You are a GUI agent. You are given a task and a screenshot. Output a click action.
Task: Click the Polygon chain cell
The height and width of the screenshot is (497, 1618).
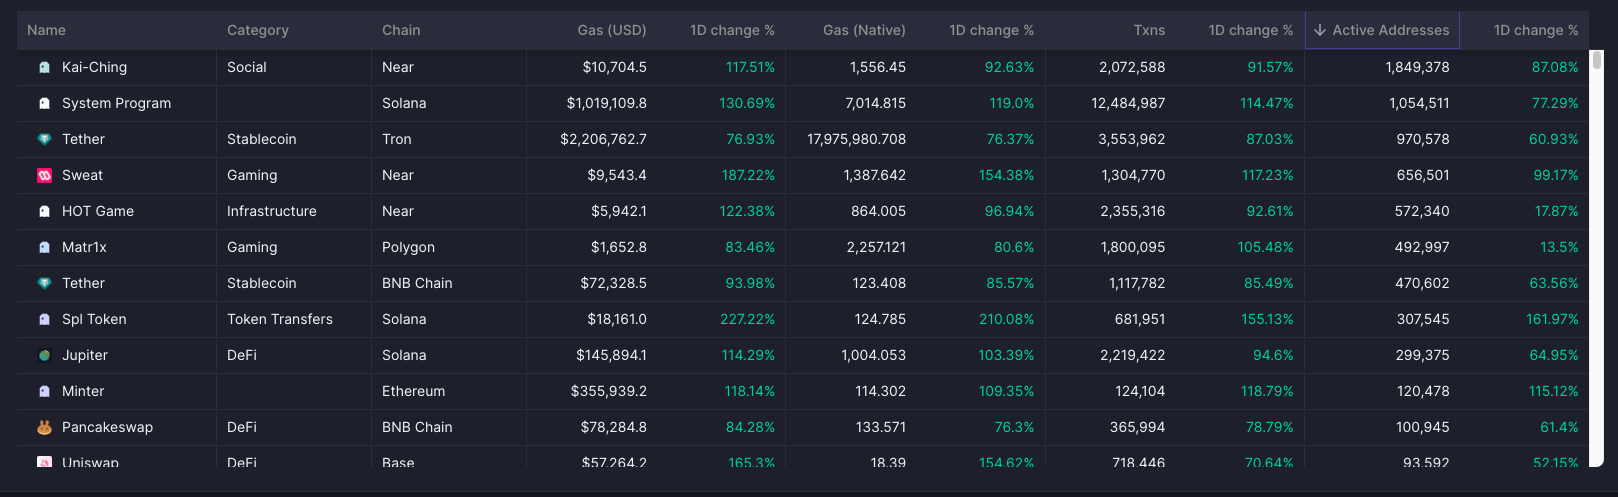point(408,247)
